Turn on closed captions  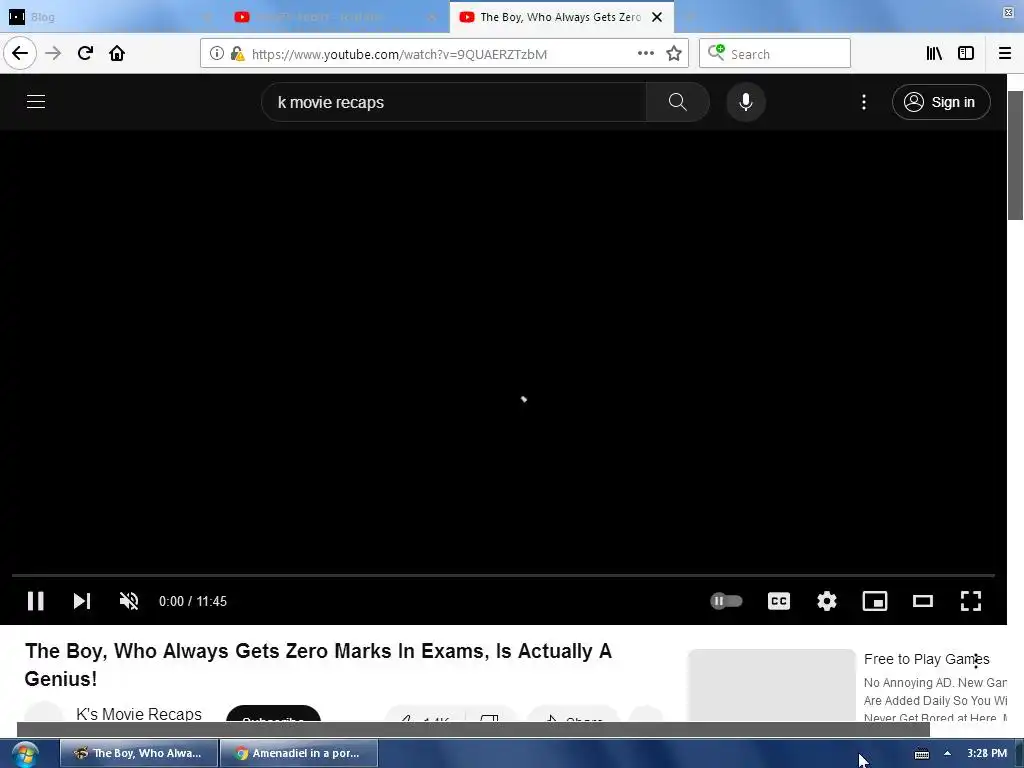(x=778, y=601)
